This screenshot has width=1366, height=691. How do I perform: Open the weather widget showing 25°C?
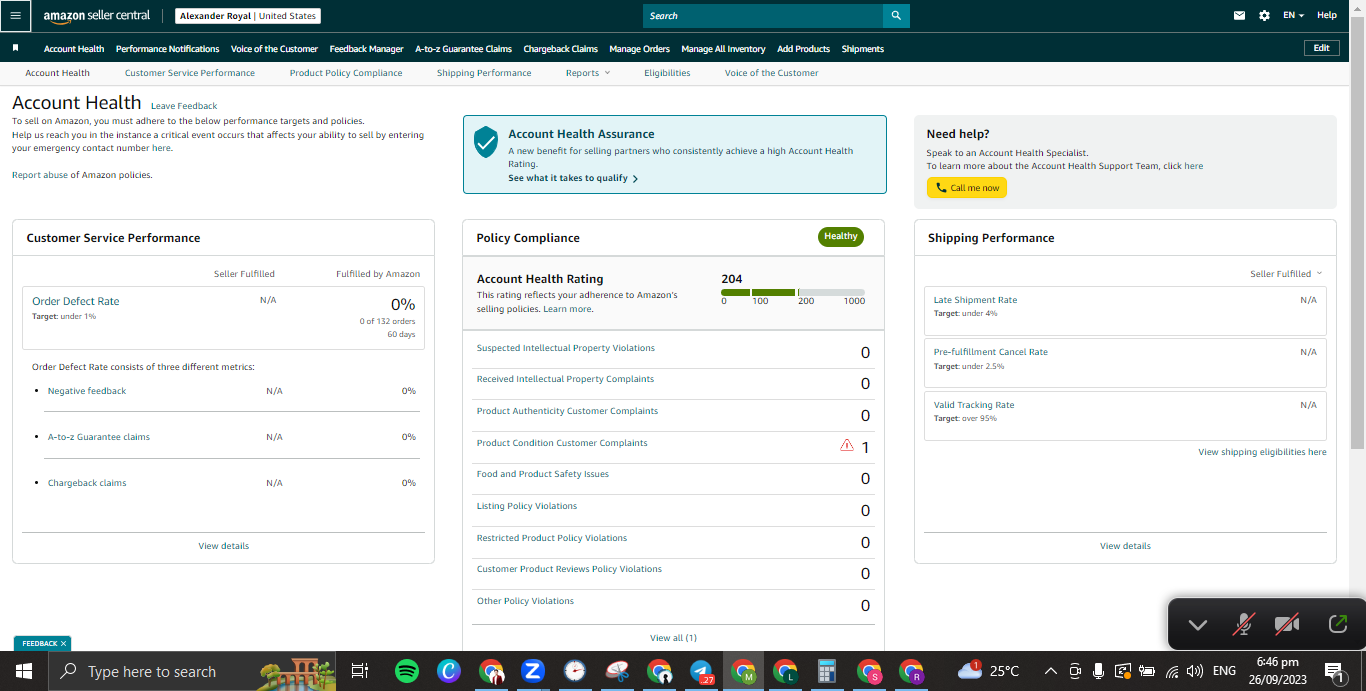(988, 671)
